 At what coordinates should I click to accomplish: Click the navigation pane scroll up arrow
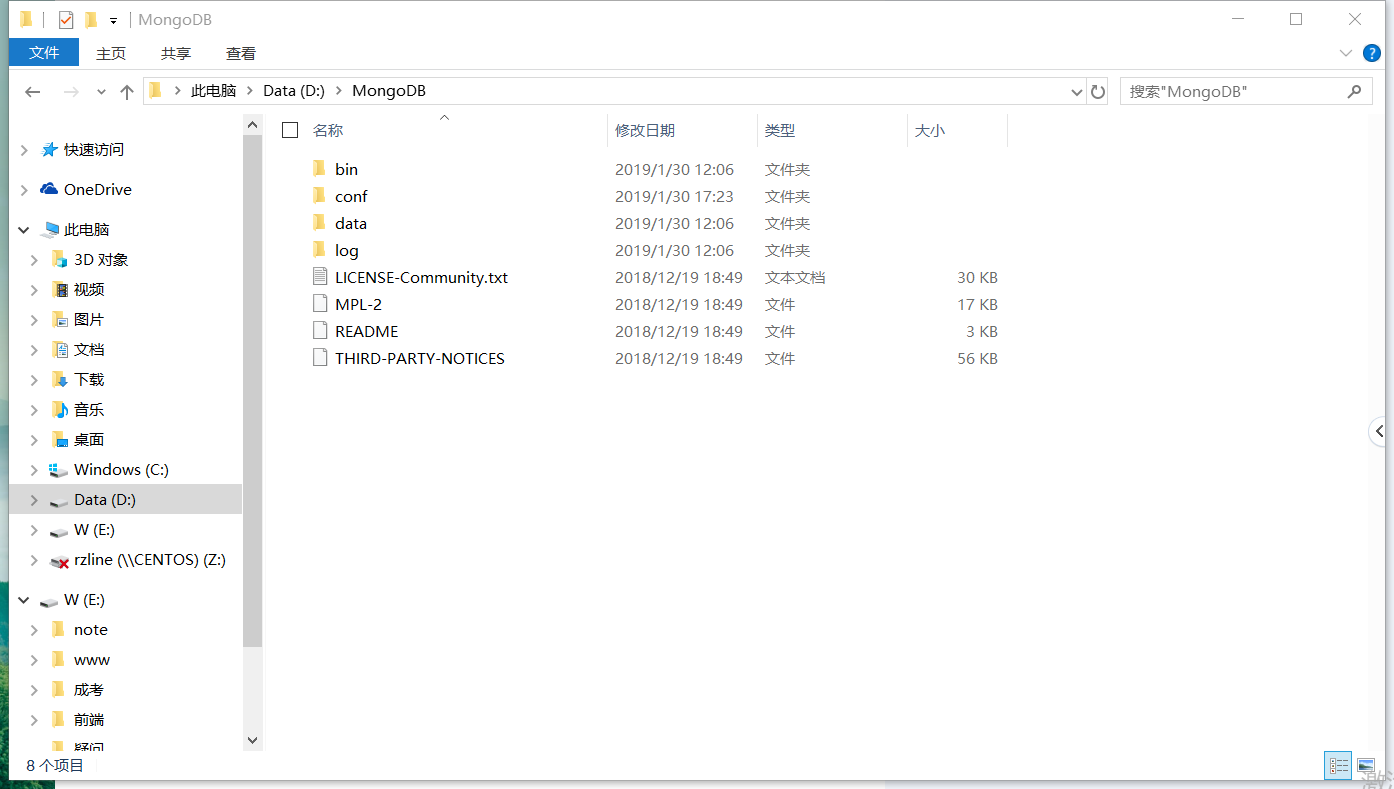tap(252, 124)
